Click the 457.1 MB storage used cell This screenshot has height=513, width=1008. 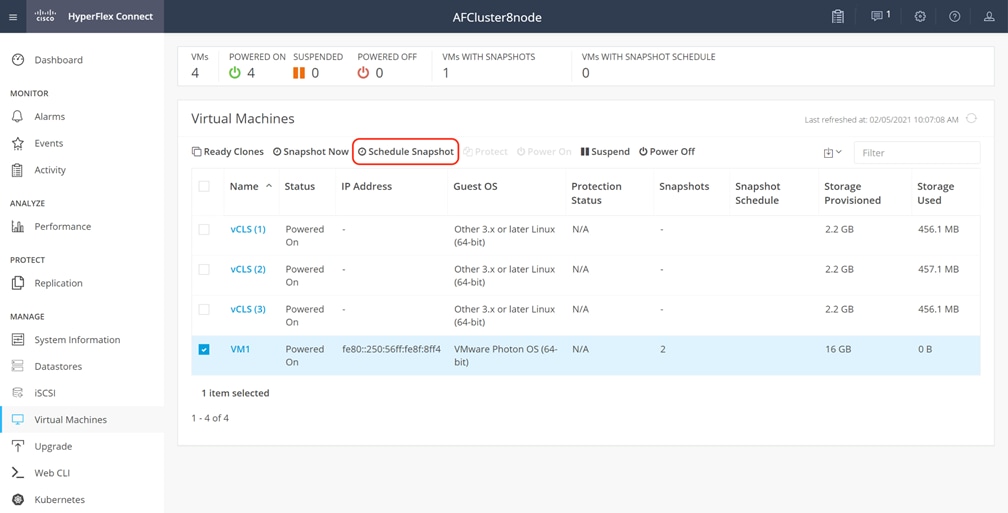tap(938, 269)
